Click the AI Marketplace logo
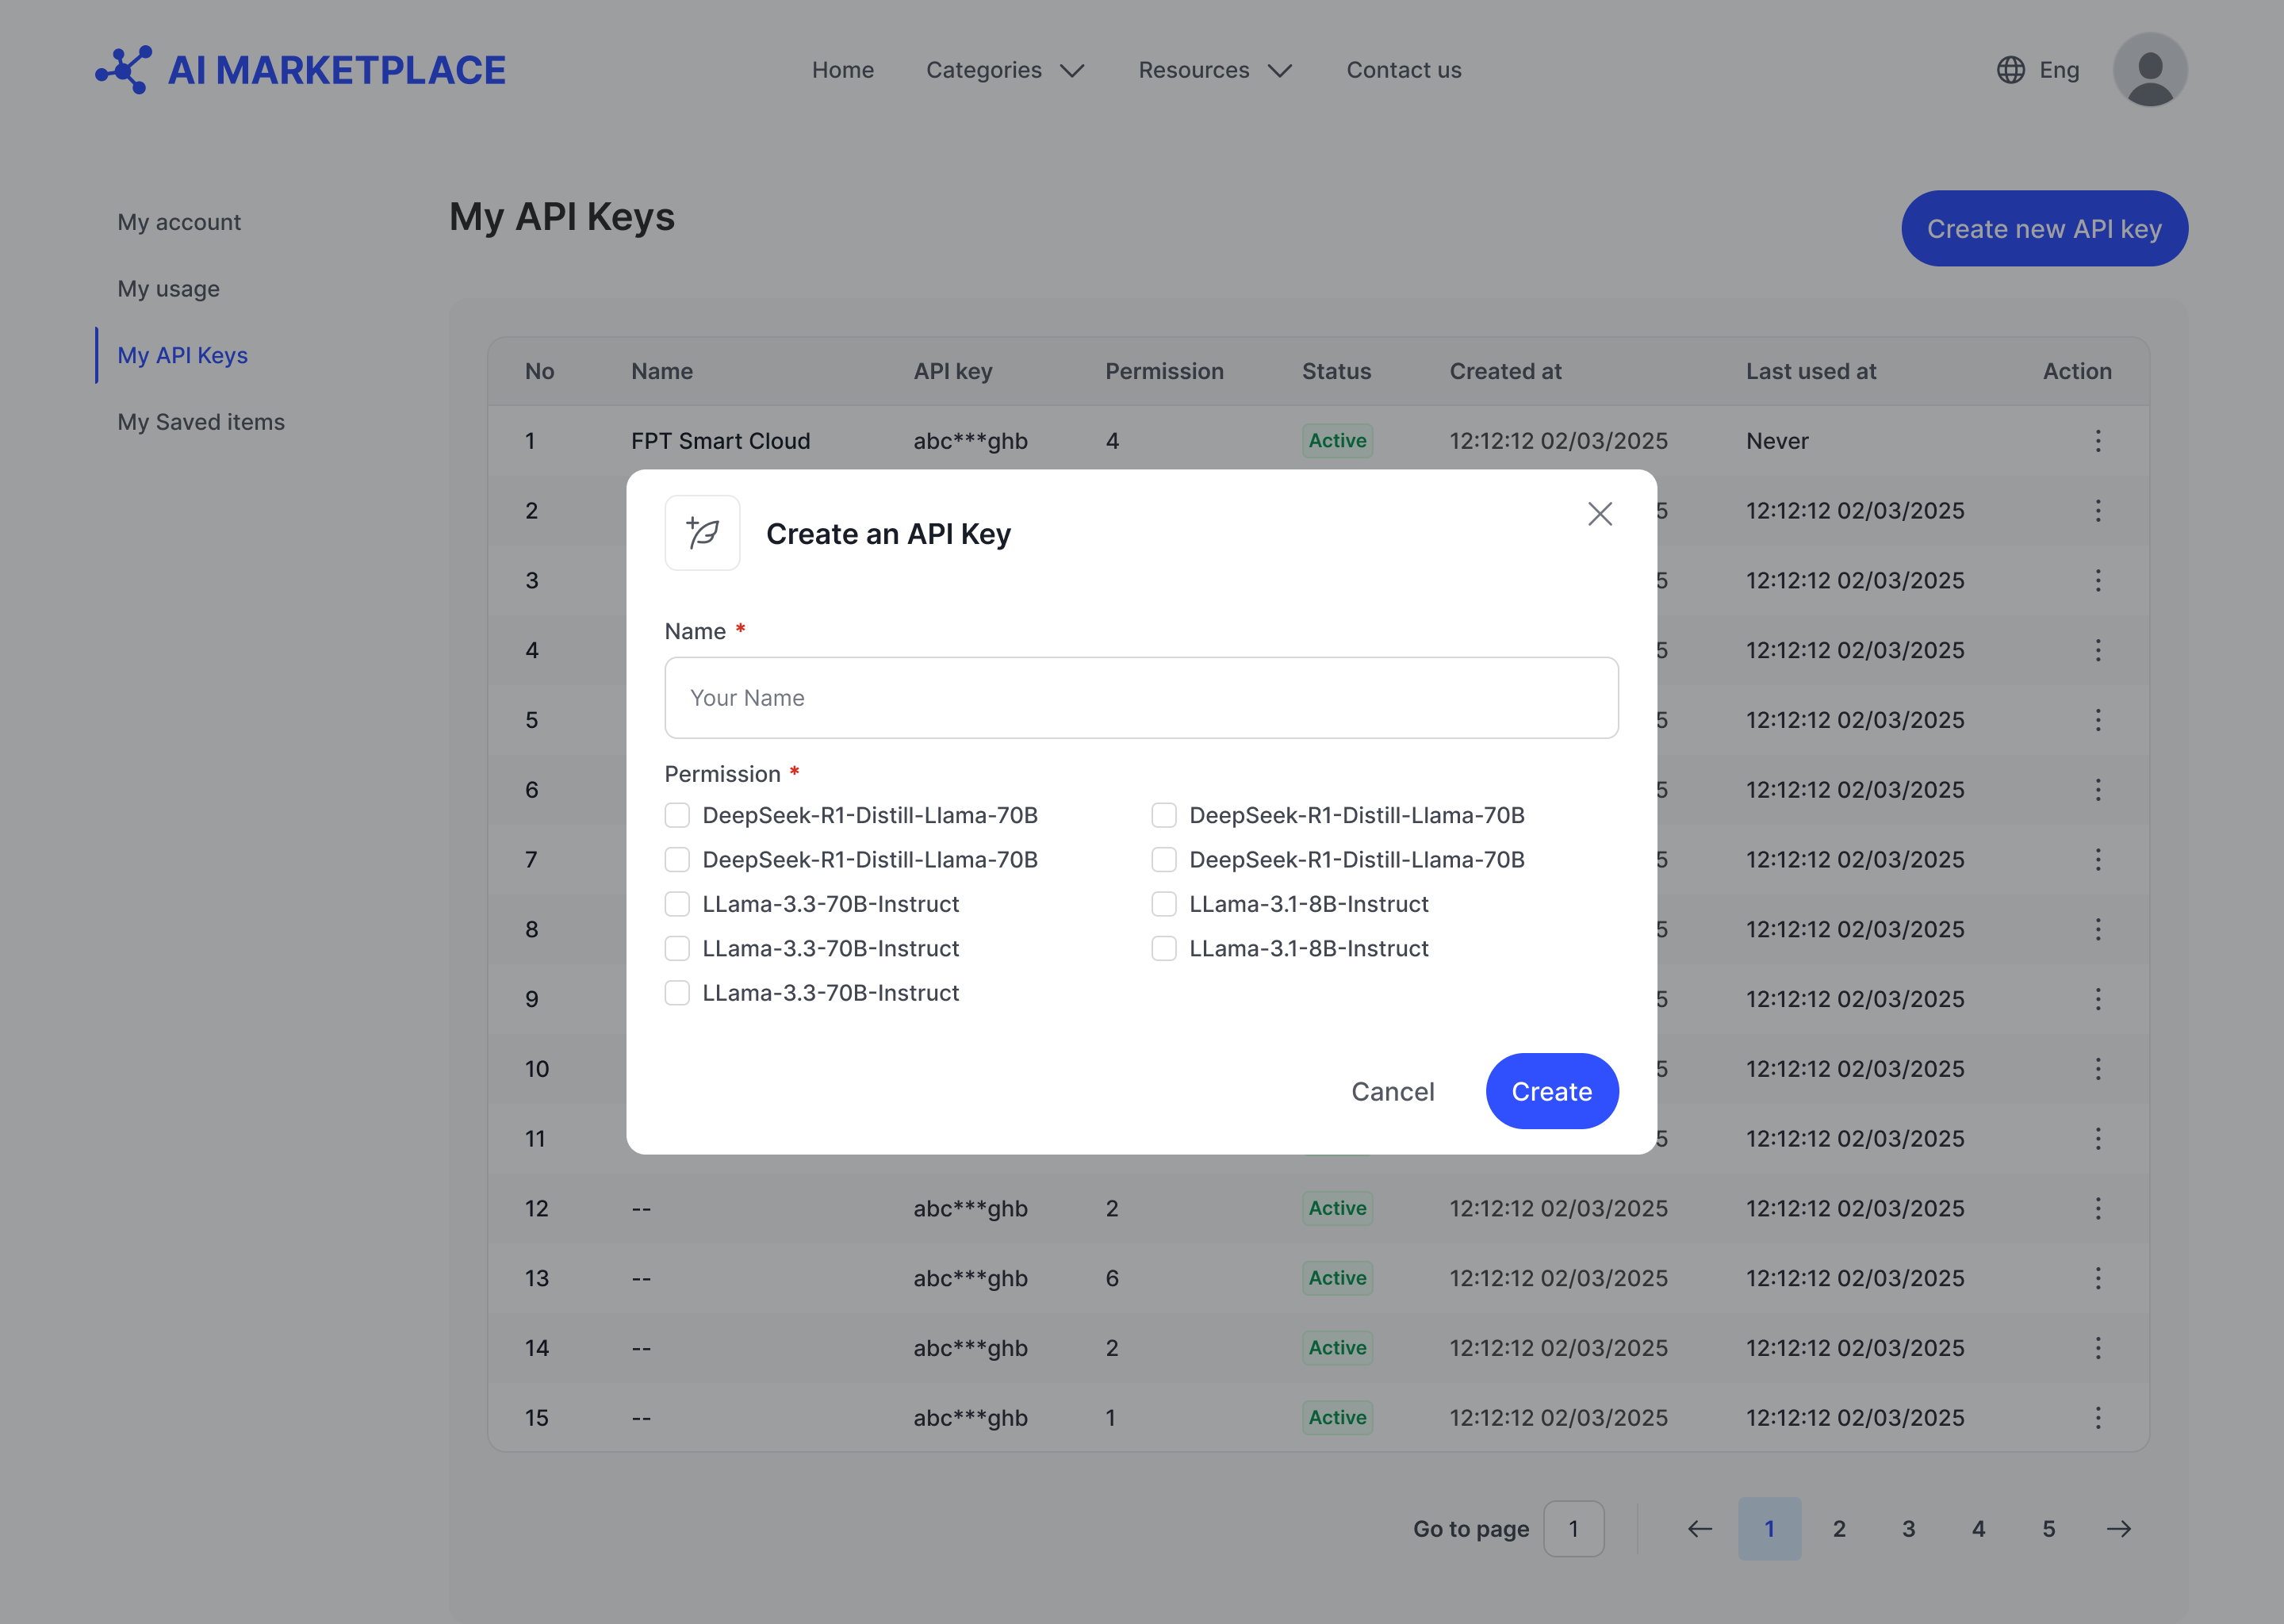The image size is (2284, 1624). click(301, 70)
